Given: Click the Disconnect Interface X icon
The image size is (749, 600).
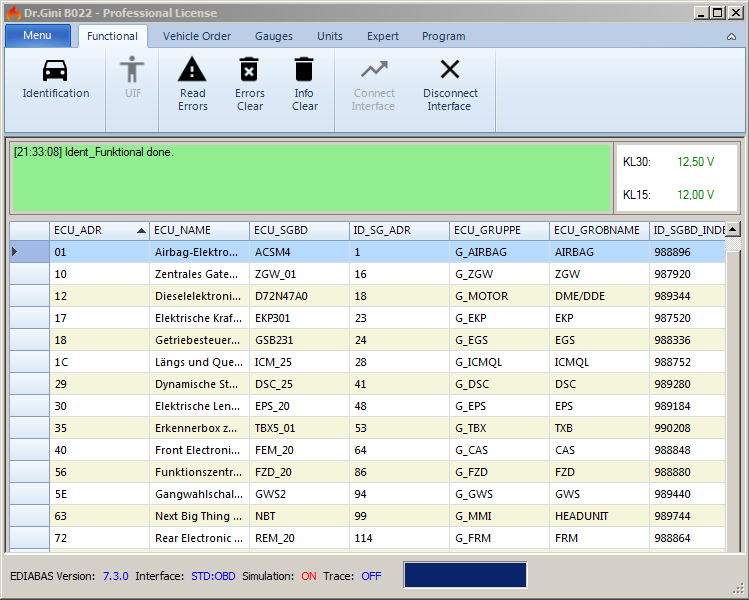Looking at the screenshot, I should 450,69.
